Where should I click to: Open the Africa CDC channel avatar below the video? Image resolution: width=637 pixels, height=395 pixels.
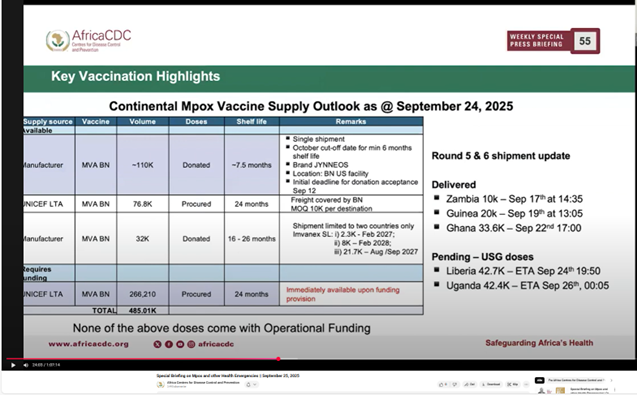point(161,384)
